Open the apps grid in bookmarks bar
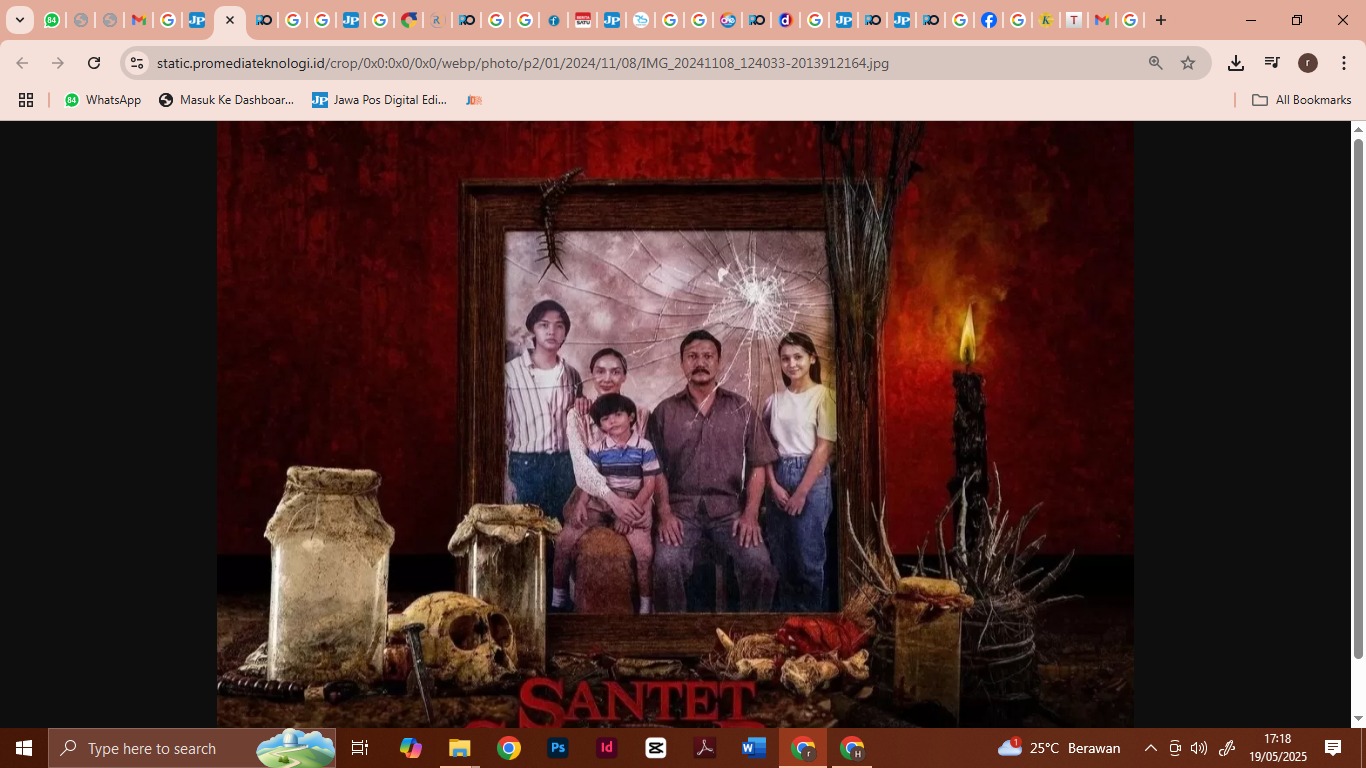Viewport: 1366px width, 768px height. coord(26,100)
